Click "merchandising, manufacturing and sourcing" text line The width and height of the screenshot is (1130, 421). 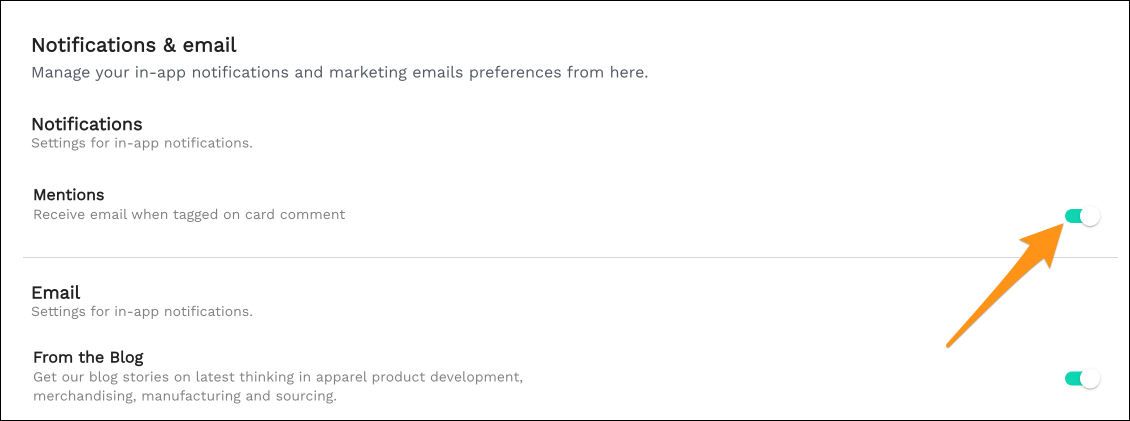tap(184, 396)
